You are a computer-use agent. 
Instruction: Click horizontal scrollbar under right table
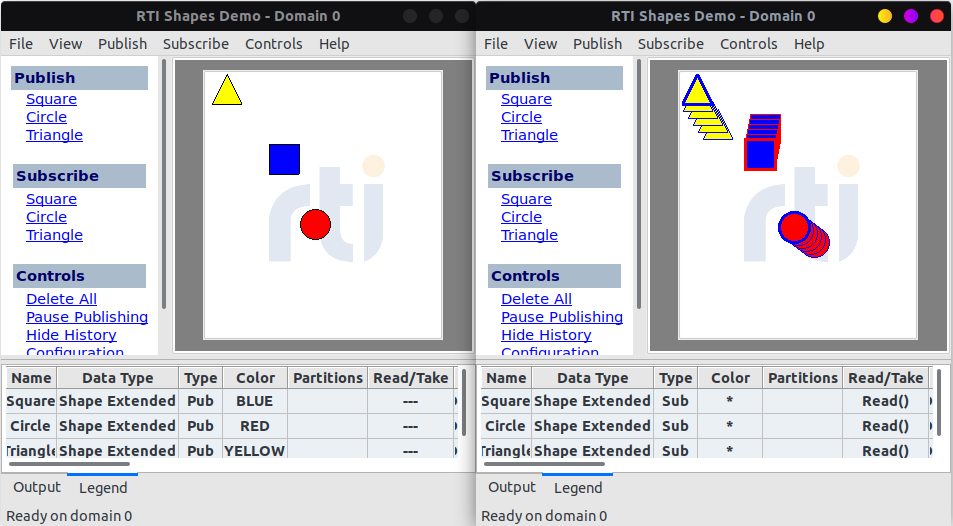[543, 464]
